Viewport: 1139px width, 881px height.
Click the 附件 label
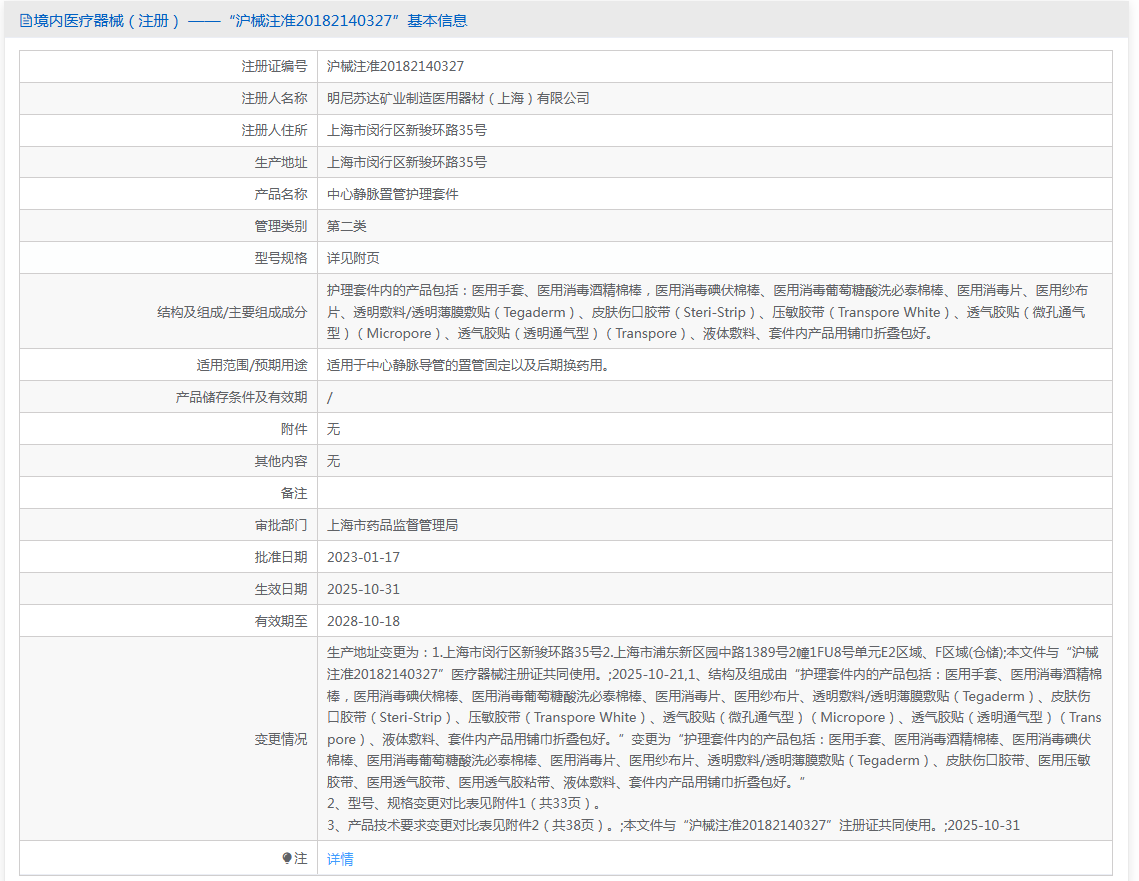point(294,429)
